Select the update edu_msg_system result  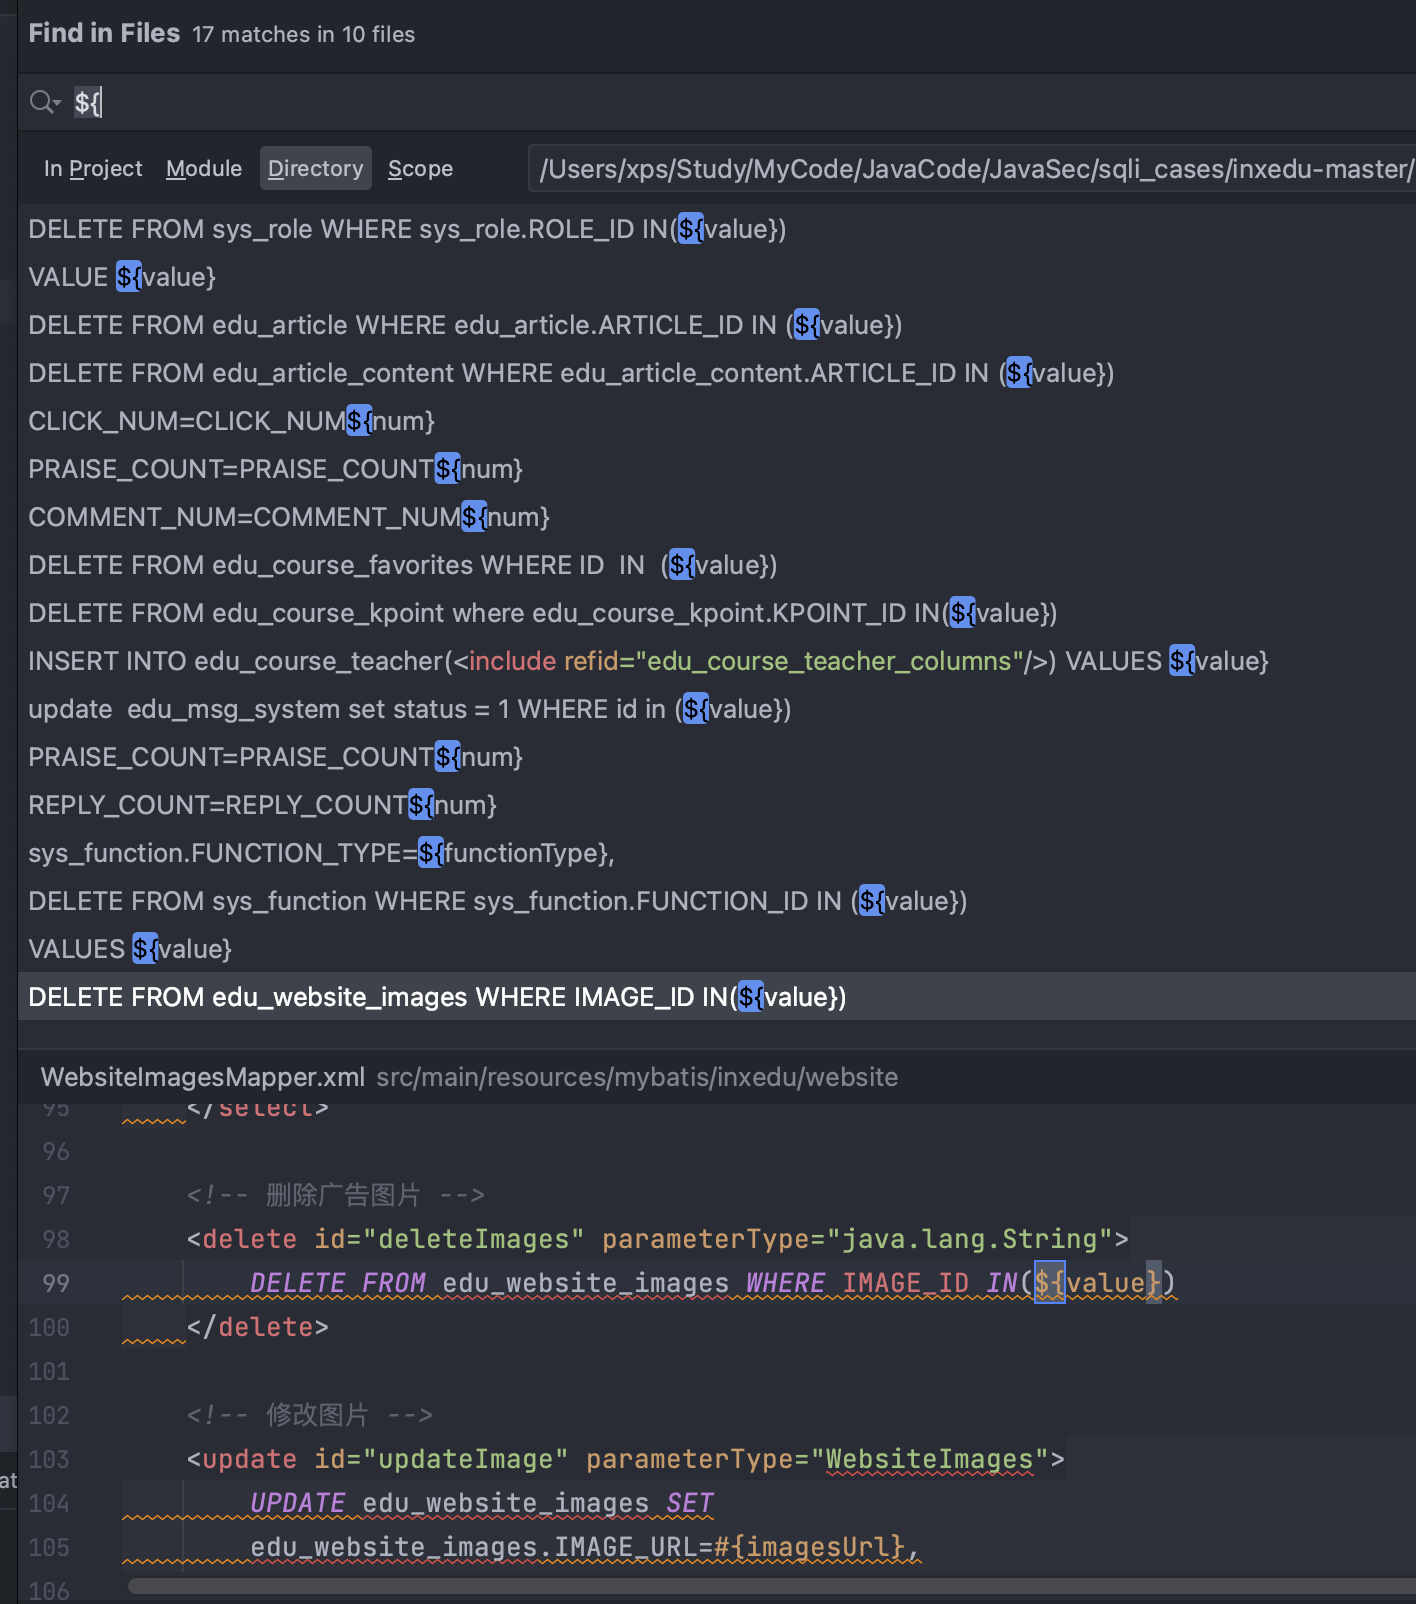pyautogui.click(x=409, y=709)
